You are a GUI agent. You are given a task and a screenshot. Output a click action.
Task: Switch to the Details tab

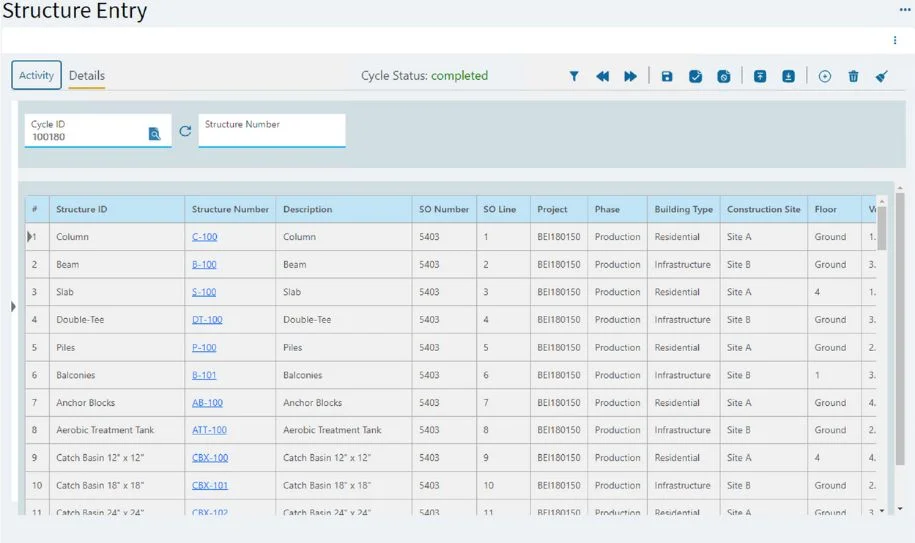coord(87,76)
